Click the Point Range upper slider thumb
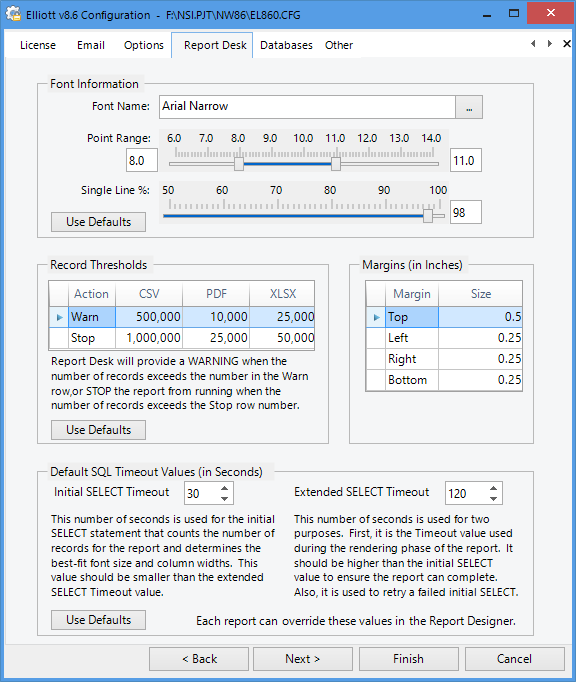 (x=335, y=164)
